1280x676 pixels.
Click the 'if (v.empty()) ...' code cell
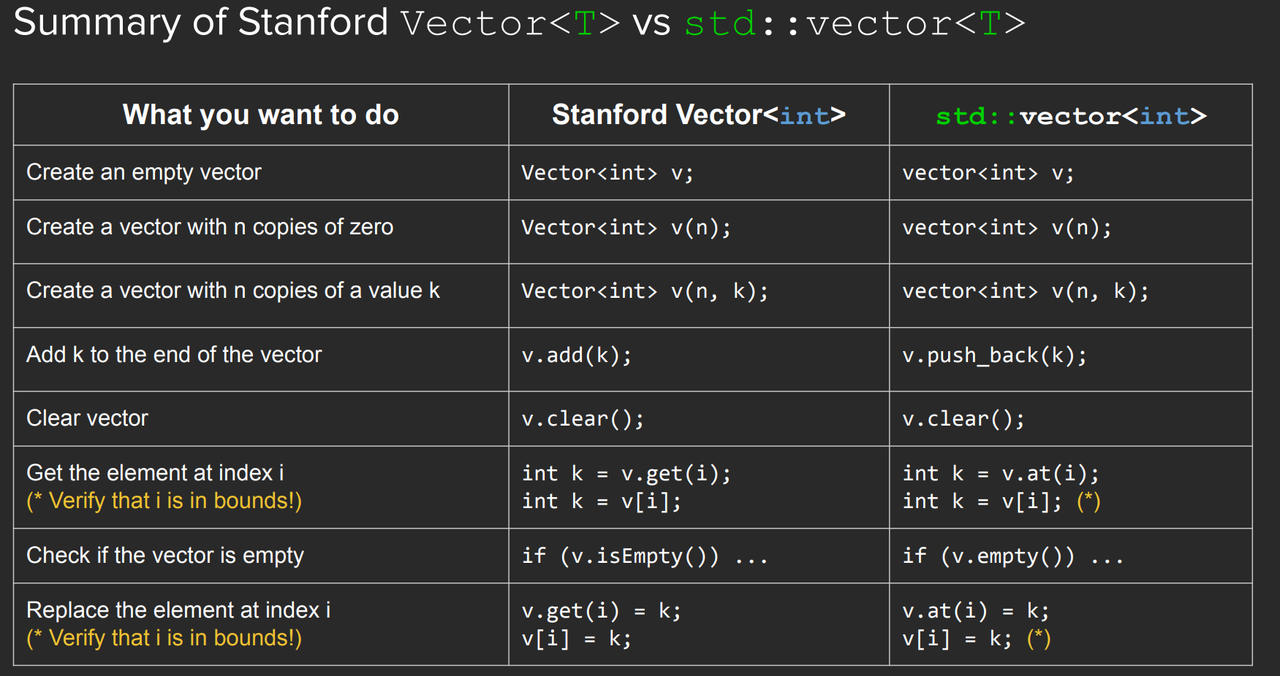click(1013, 556)
